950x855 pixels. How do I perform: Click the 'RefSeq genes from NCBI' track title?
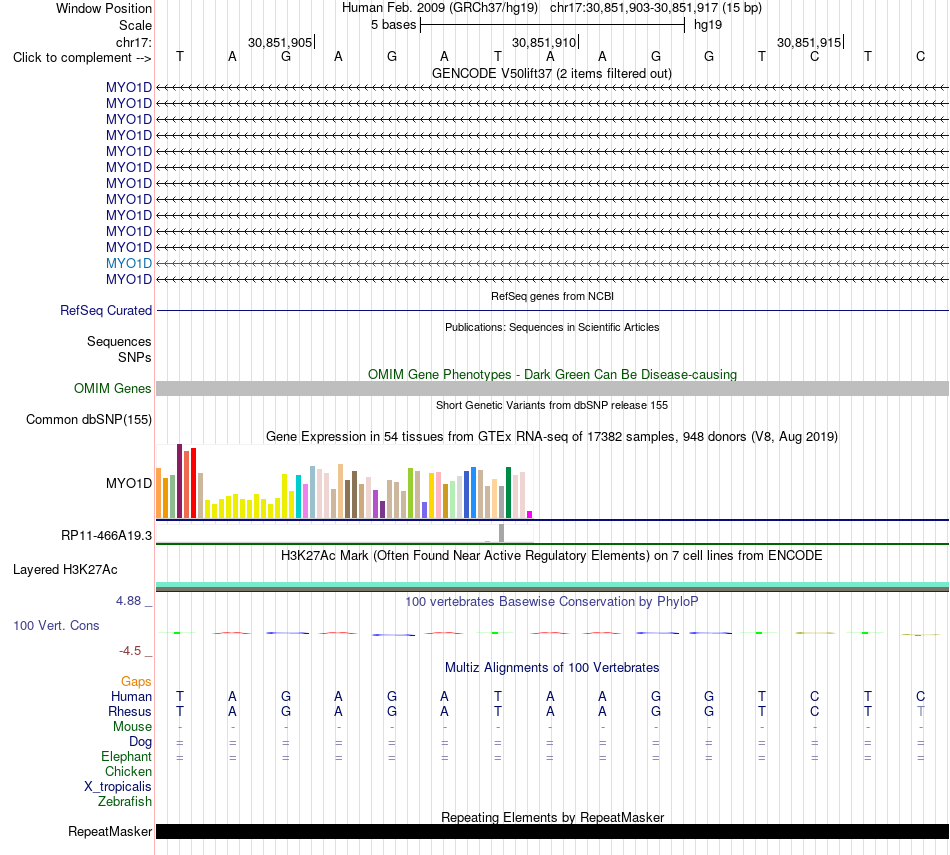pos(552,296)
